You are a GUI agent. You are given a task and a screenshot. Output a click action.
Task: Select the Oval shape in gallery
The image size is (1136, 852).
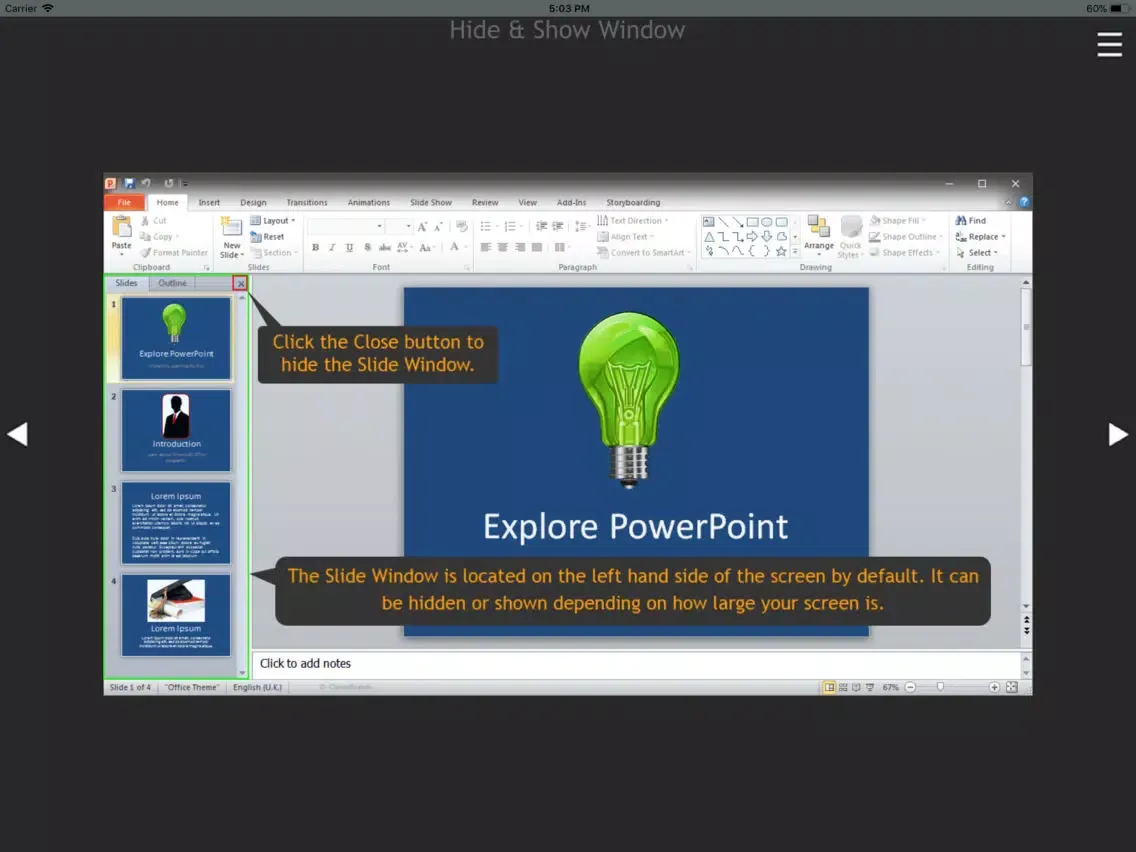click(767, 222)
